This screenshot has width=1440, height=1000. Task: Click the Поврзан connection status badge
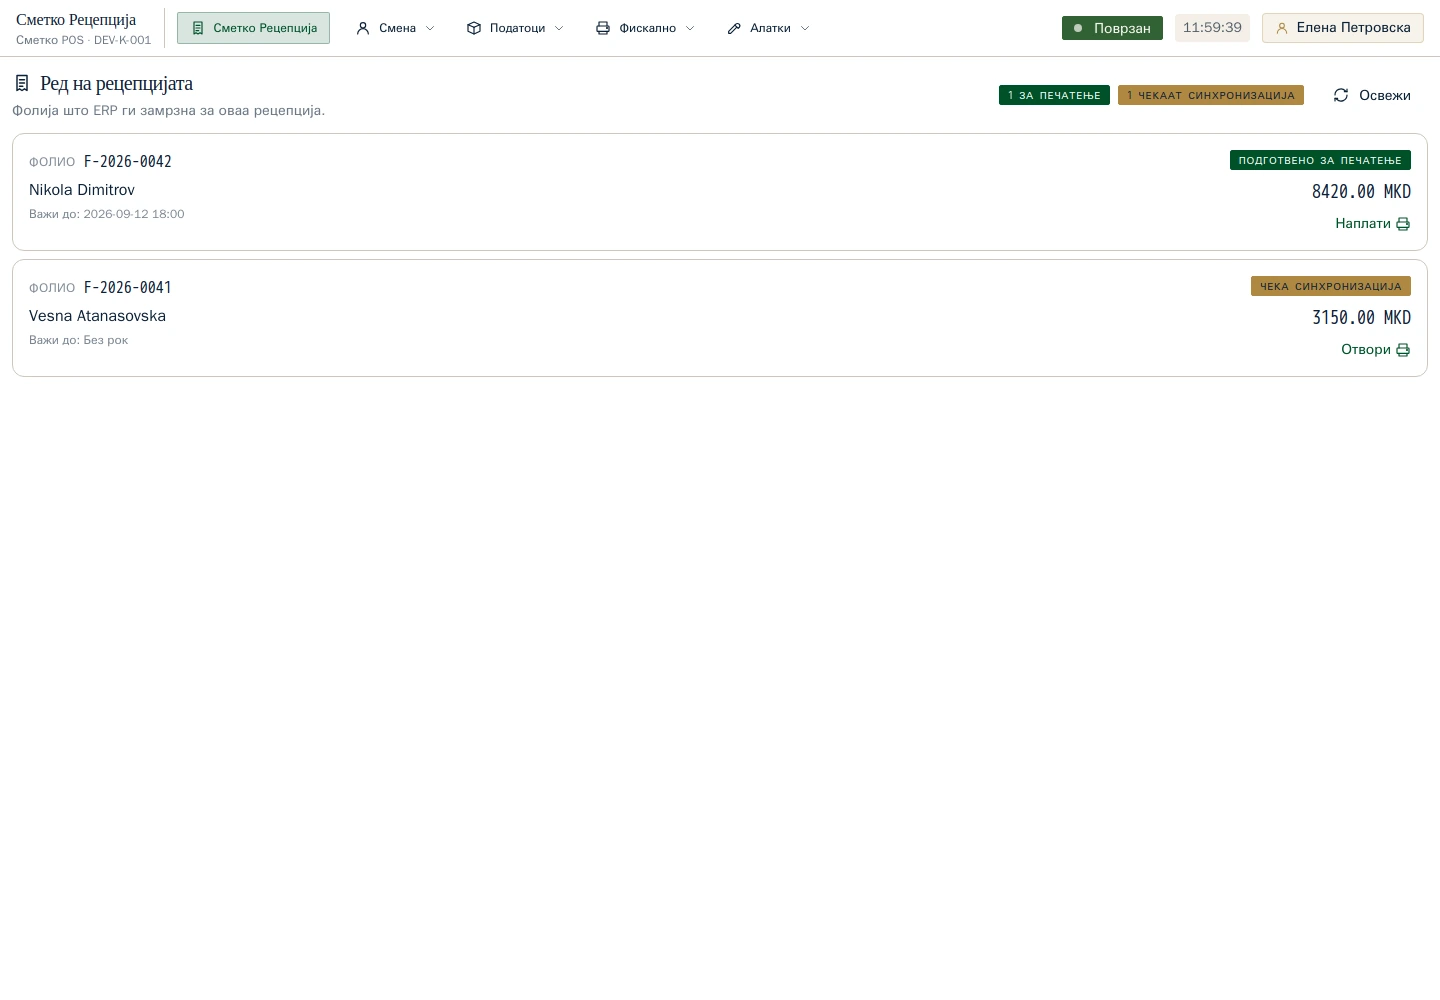pos(1112,28)
